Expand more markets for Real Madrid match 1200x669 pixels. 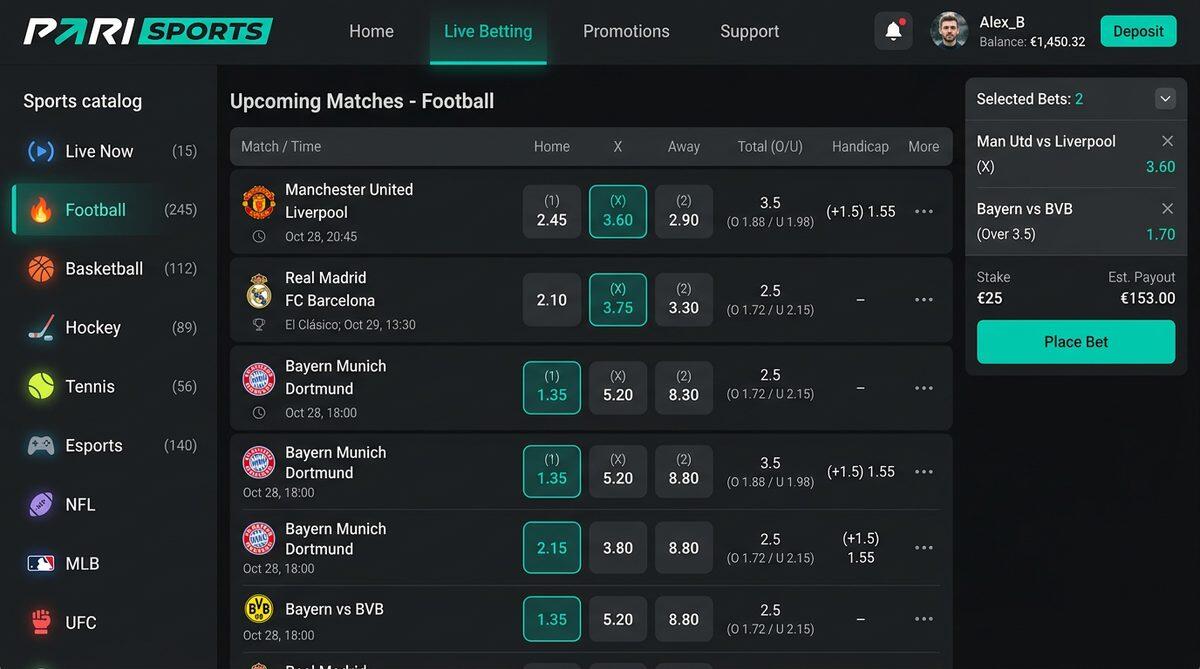(x=924, y=299)
